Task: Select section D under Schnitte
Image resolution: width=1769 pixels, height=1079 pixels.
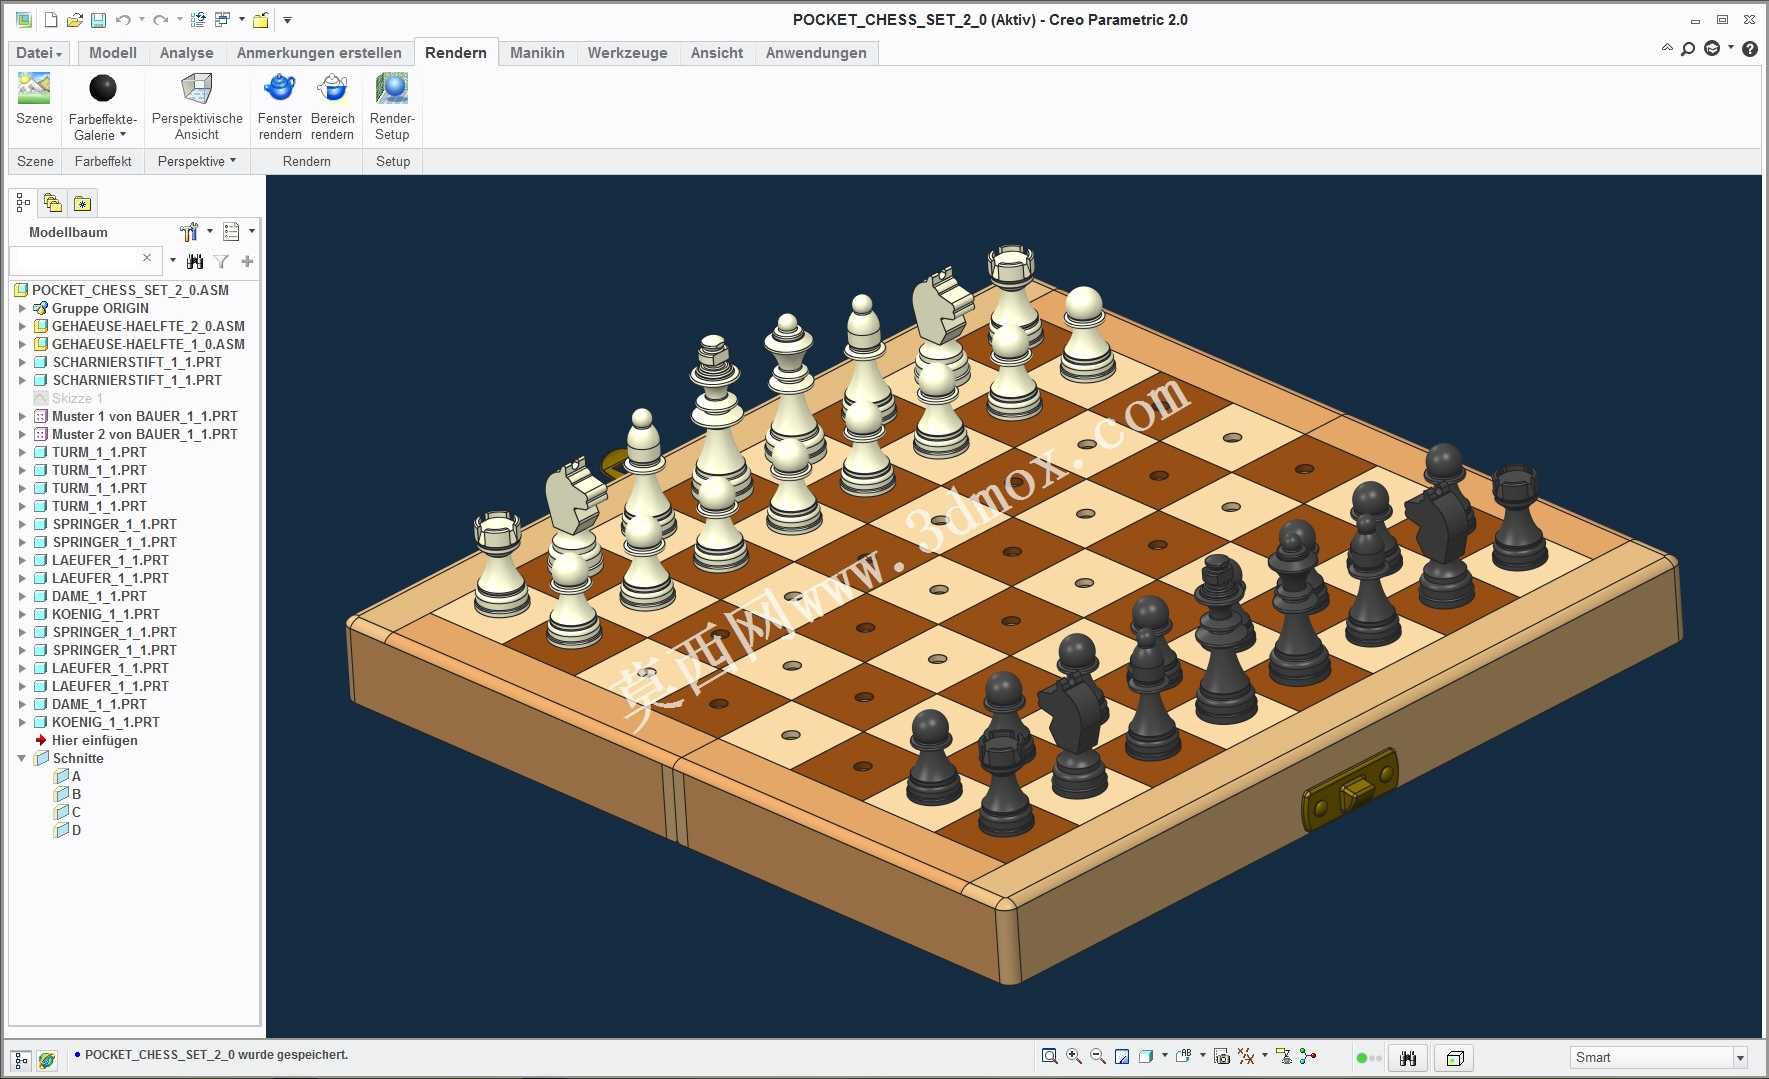Action: [67, 831]
